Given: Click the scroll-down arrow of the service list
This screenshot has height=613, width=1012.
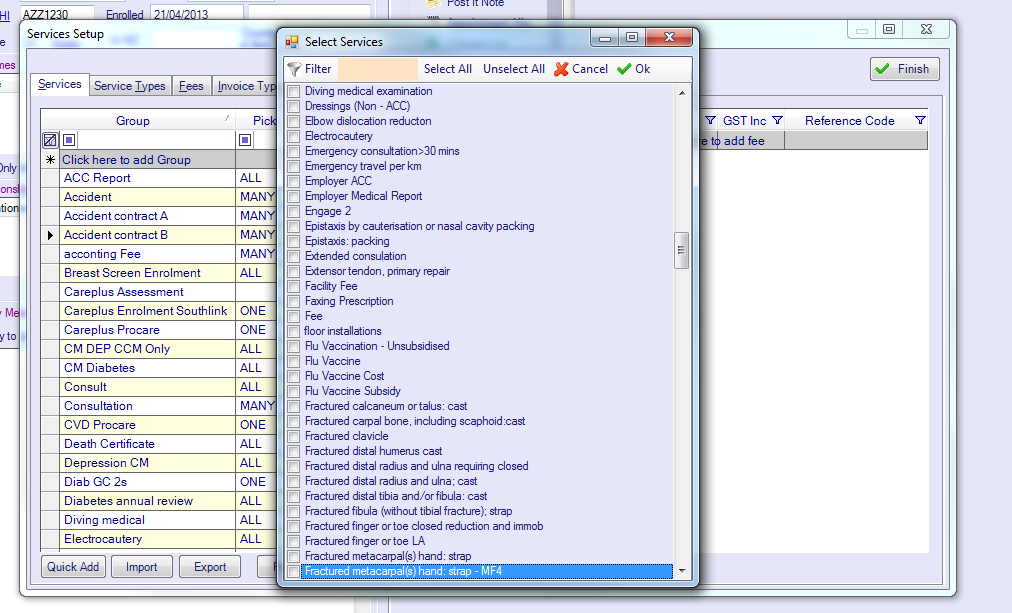Looking at the screenshot, I should pos(682,571).
